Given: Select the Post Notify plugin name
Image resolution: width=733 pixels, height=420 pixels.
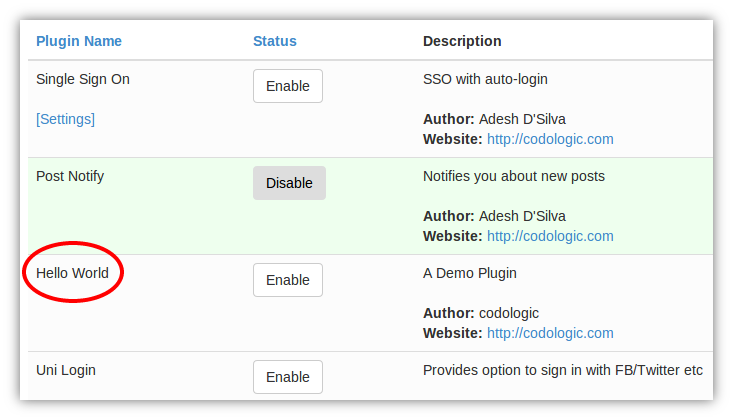Looking at the screenshot, I should 70,176.
